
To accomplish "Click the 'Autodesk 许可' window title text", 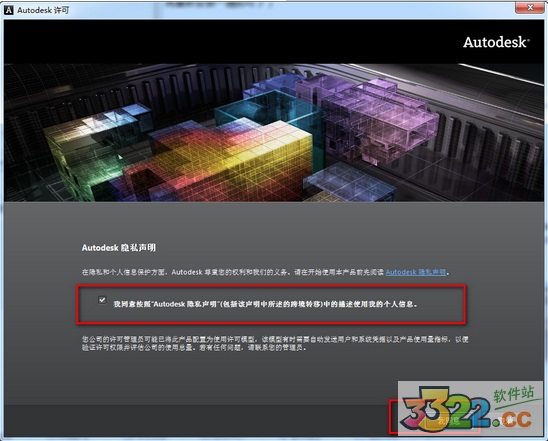I will click(x=43, y=10).
